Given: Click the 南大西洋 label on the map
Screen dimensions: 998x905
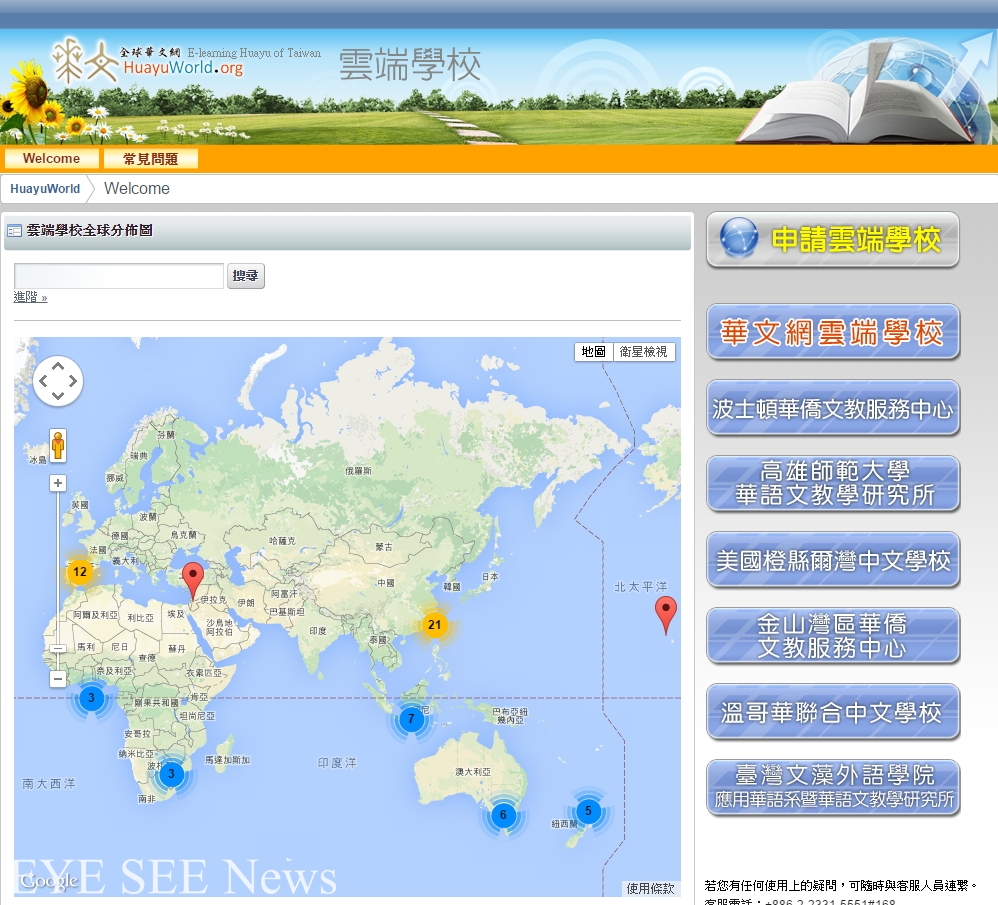Looking at the screenshot, I should coord(49,784).
